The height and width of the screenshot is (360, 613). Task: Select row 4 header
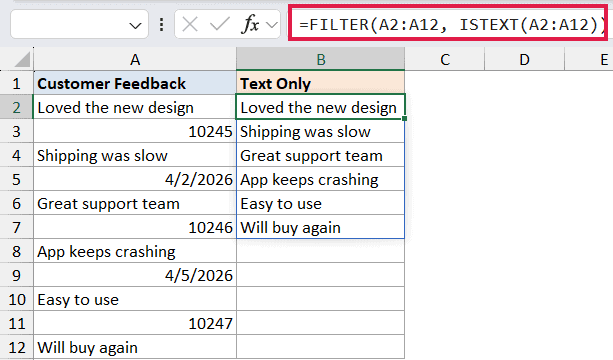16,155
